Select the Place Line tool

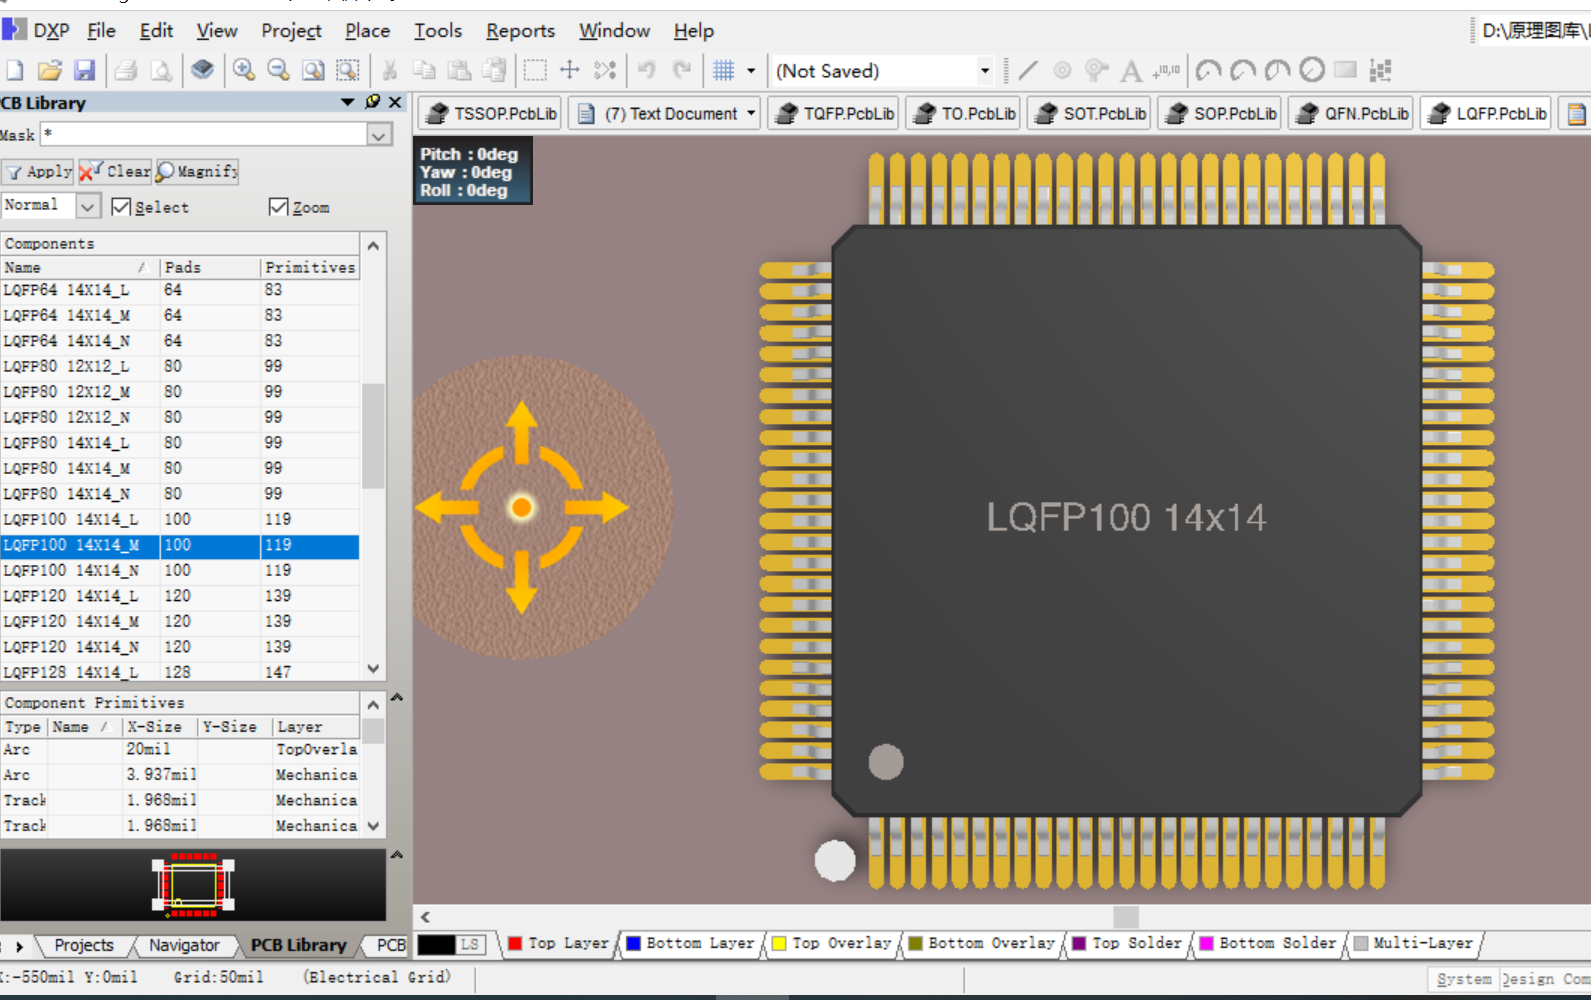[1028, 70]
